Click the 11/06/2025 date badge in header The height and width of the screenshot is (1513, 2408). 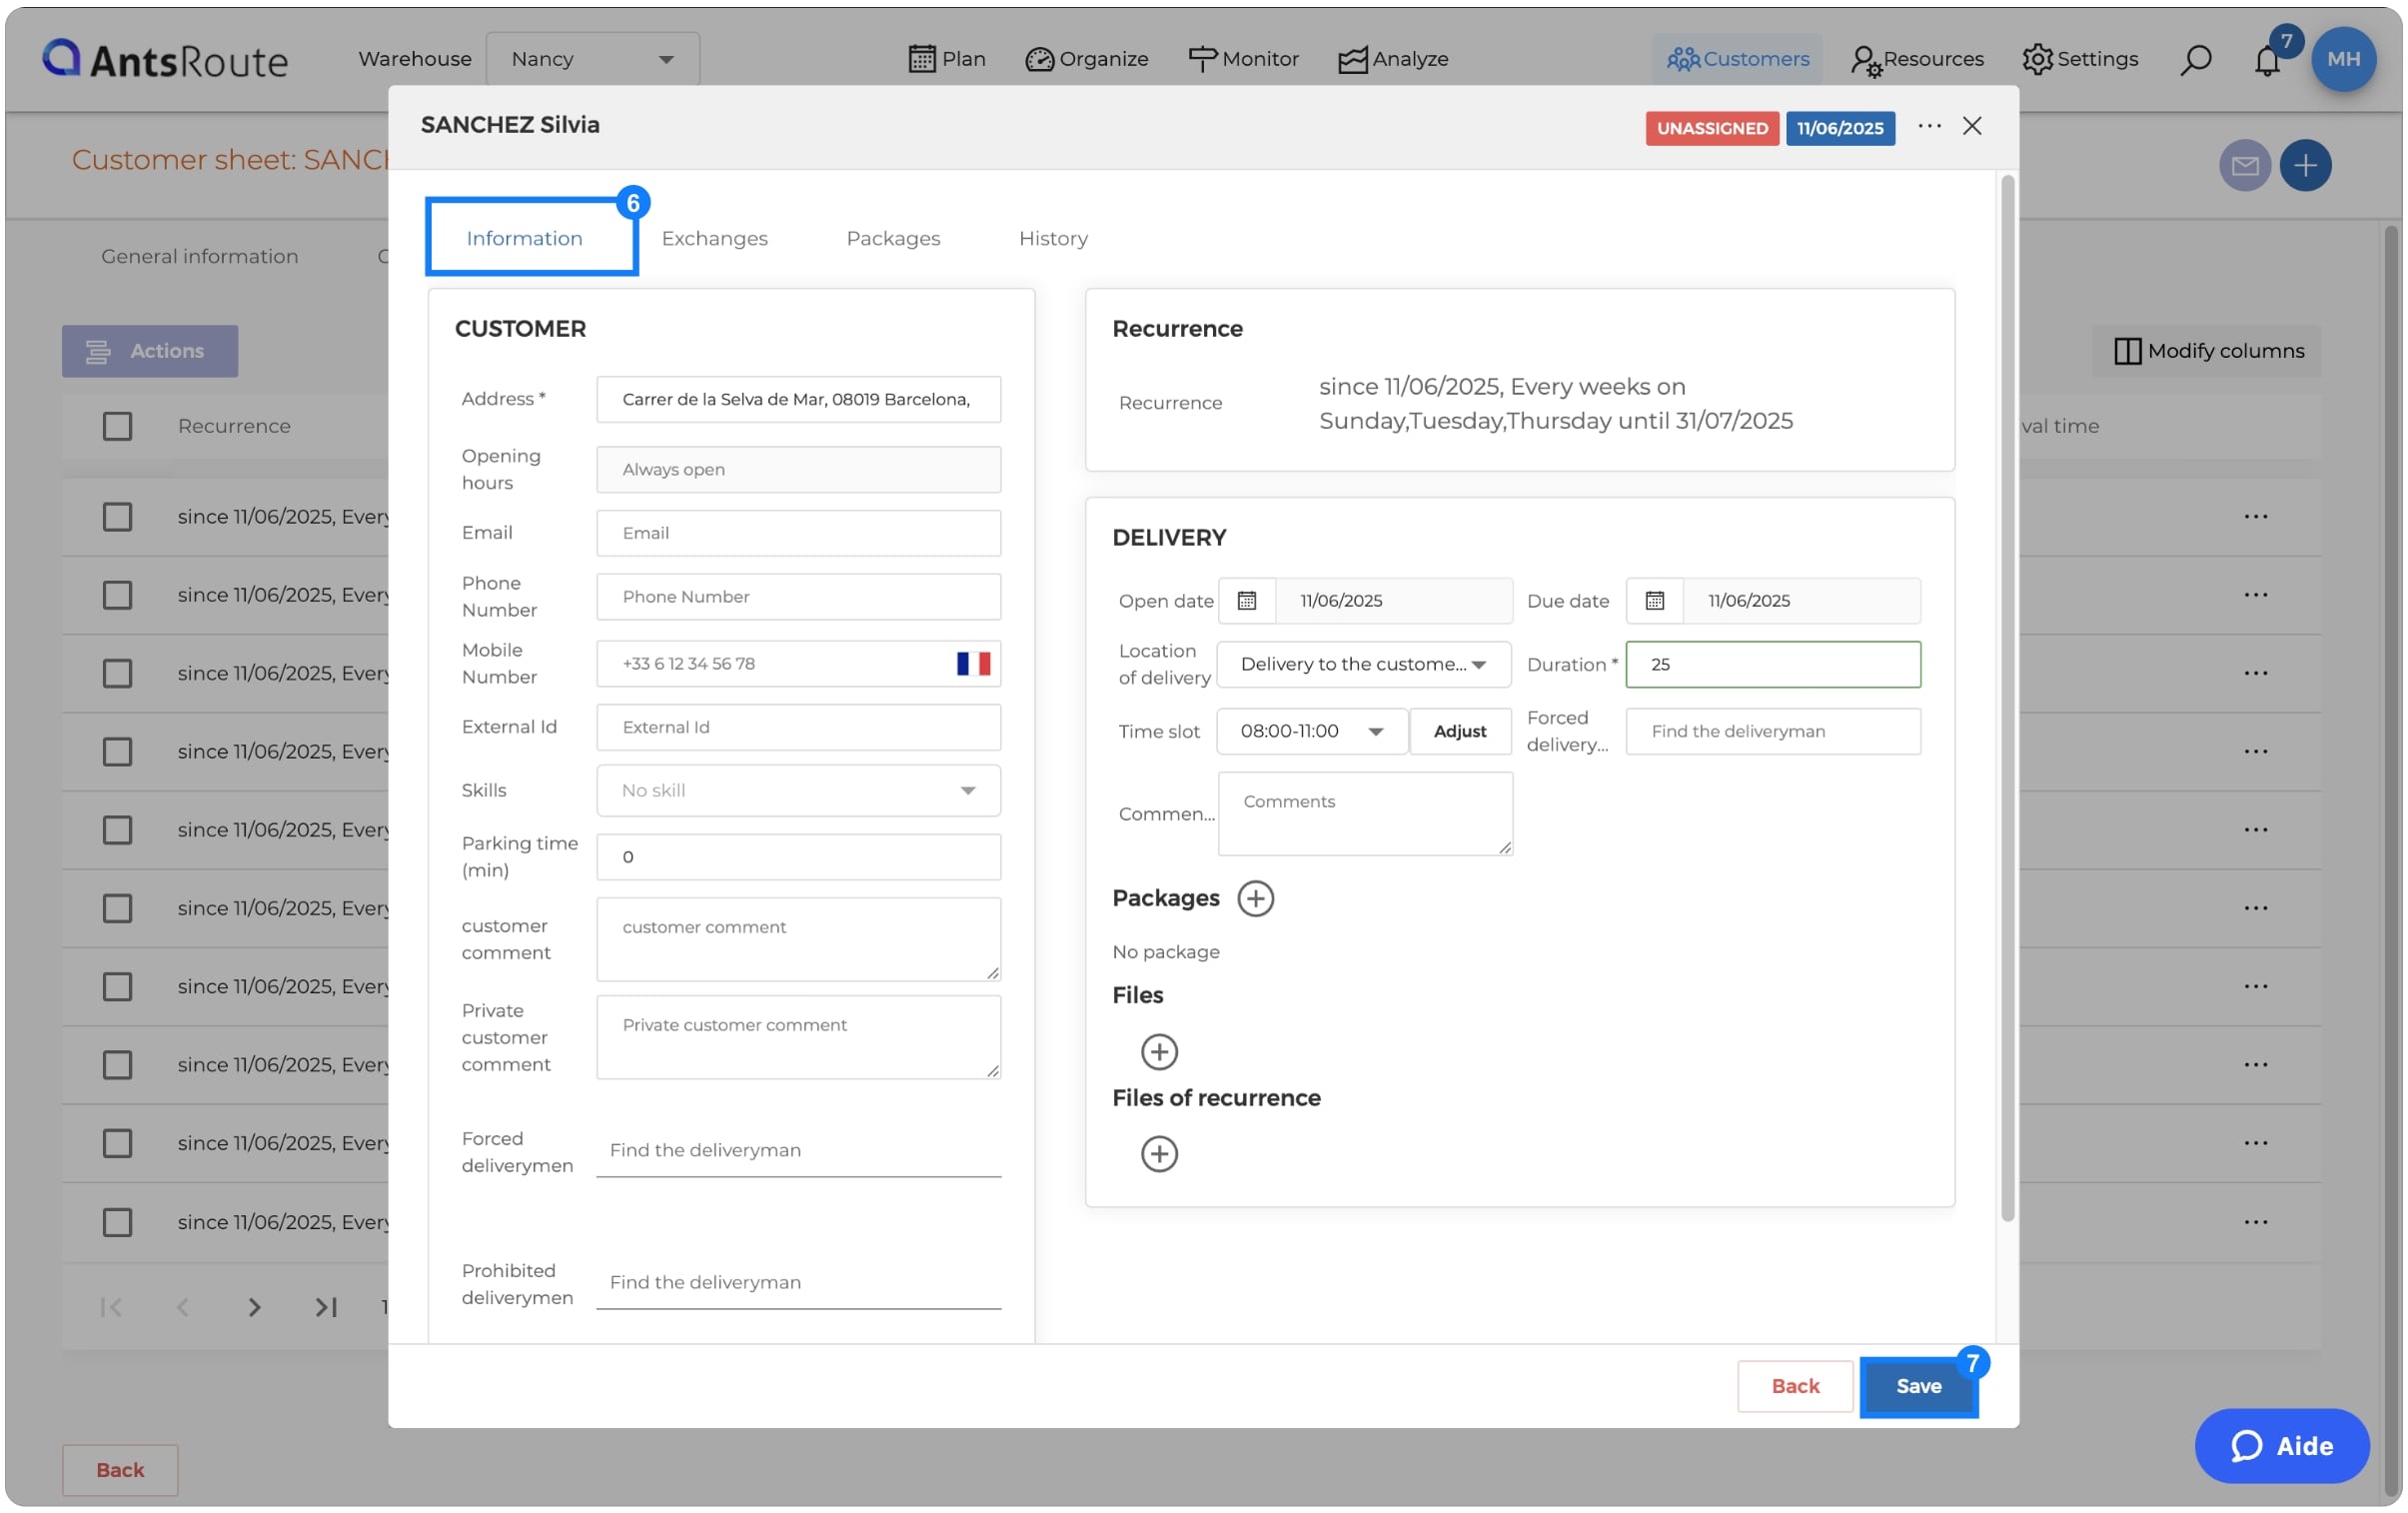pyautogui.click(x=1839, y=128)
